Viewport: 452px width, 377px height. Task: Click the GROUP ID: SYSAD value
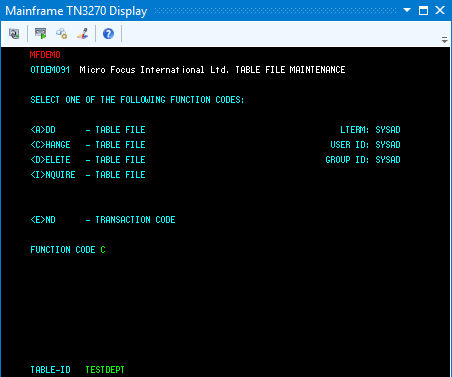tap(388, 160)
